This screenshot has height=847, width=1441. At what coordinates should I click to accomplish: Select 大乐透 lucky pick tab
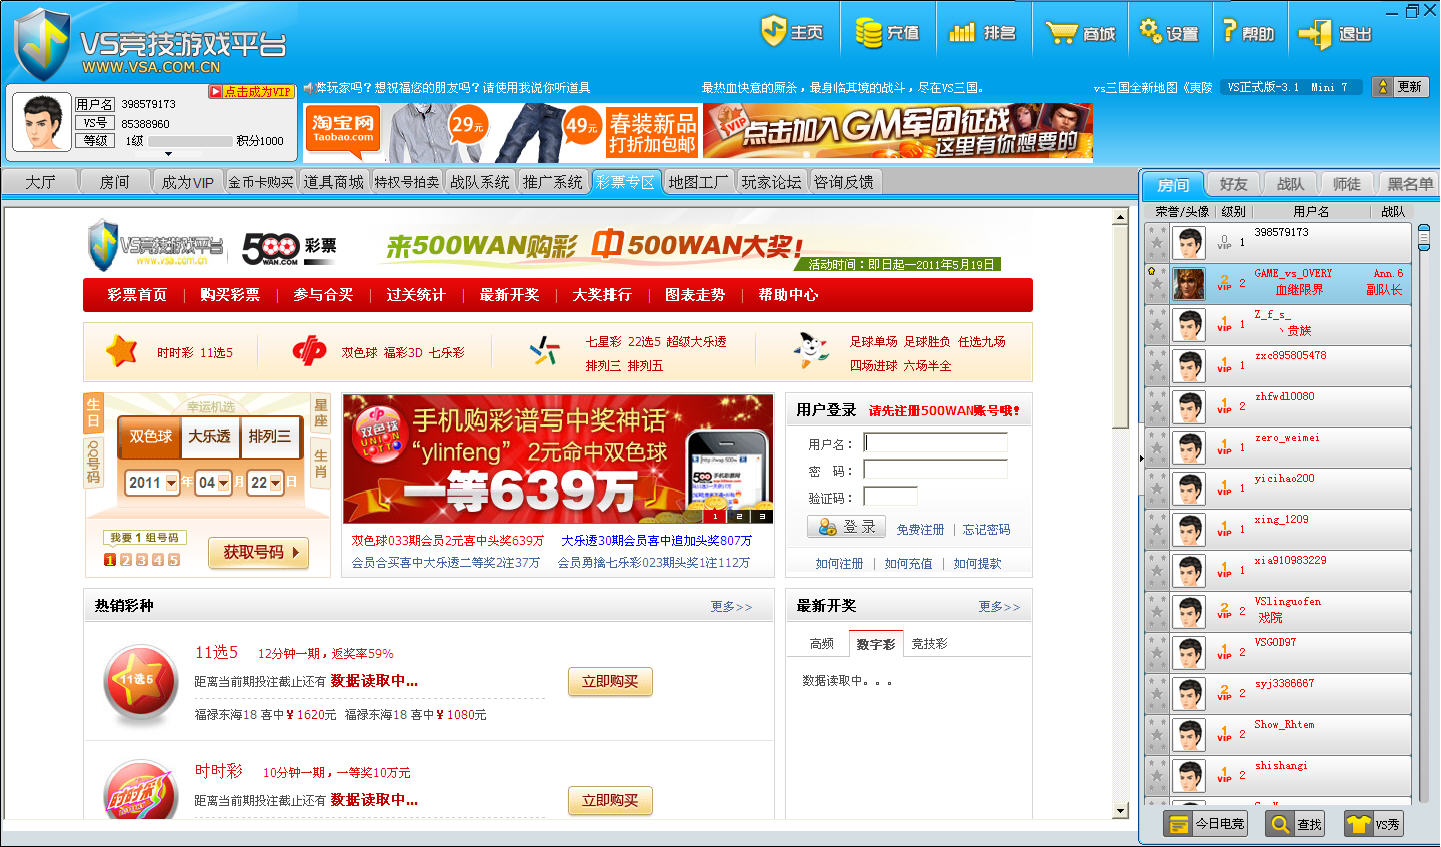[210, 437]
